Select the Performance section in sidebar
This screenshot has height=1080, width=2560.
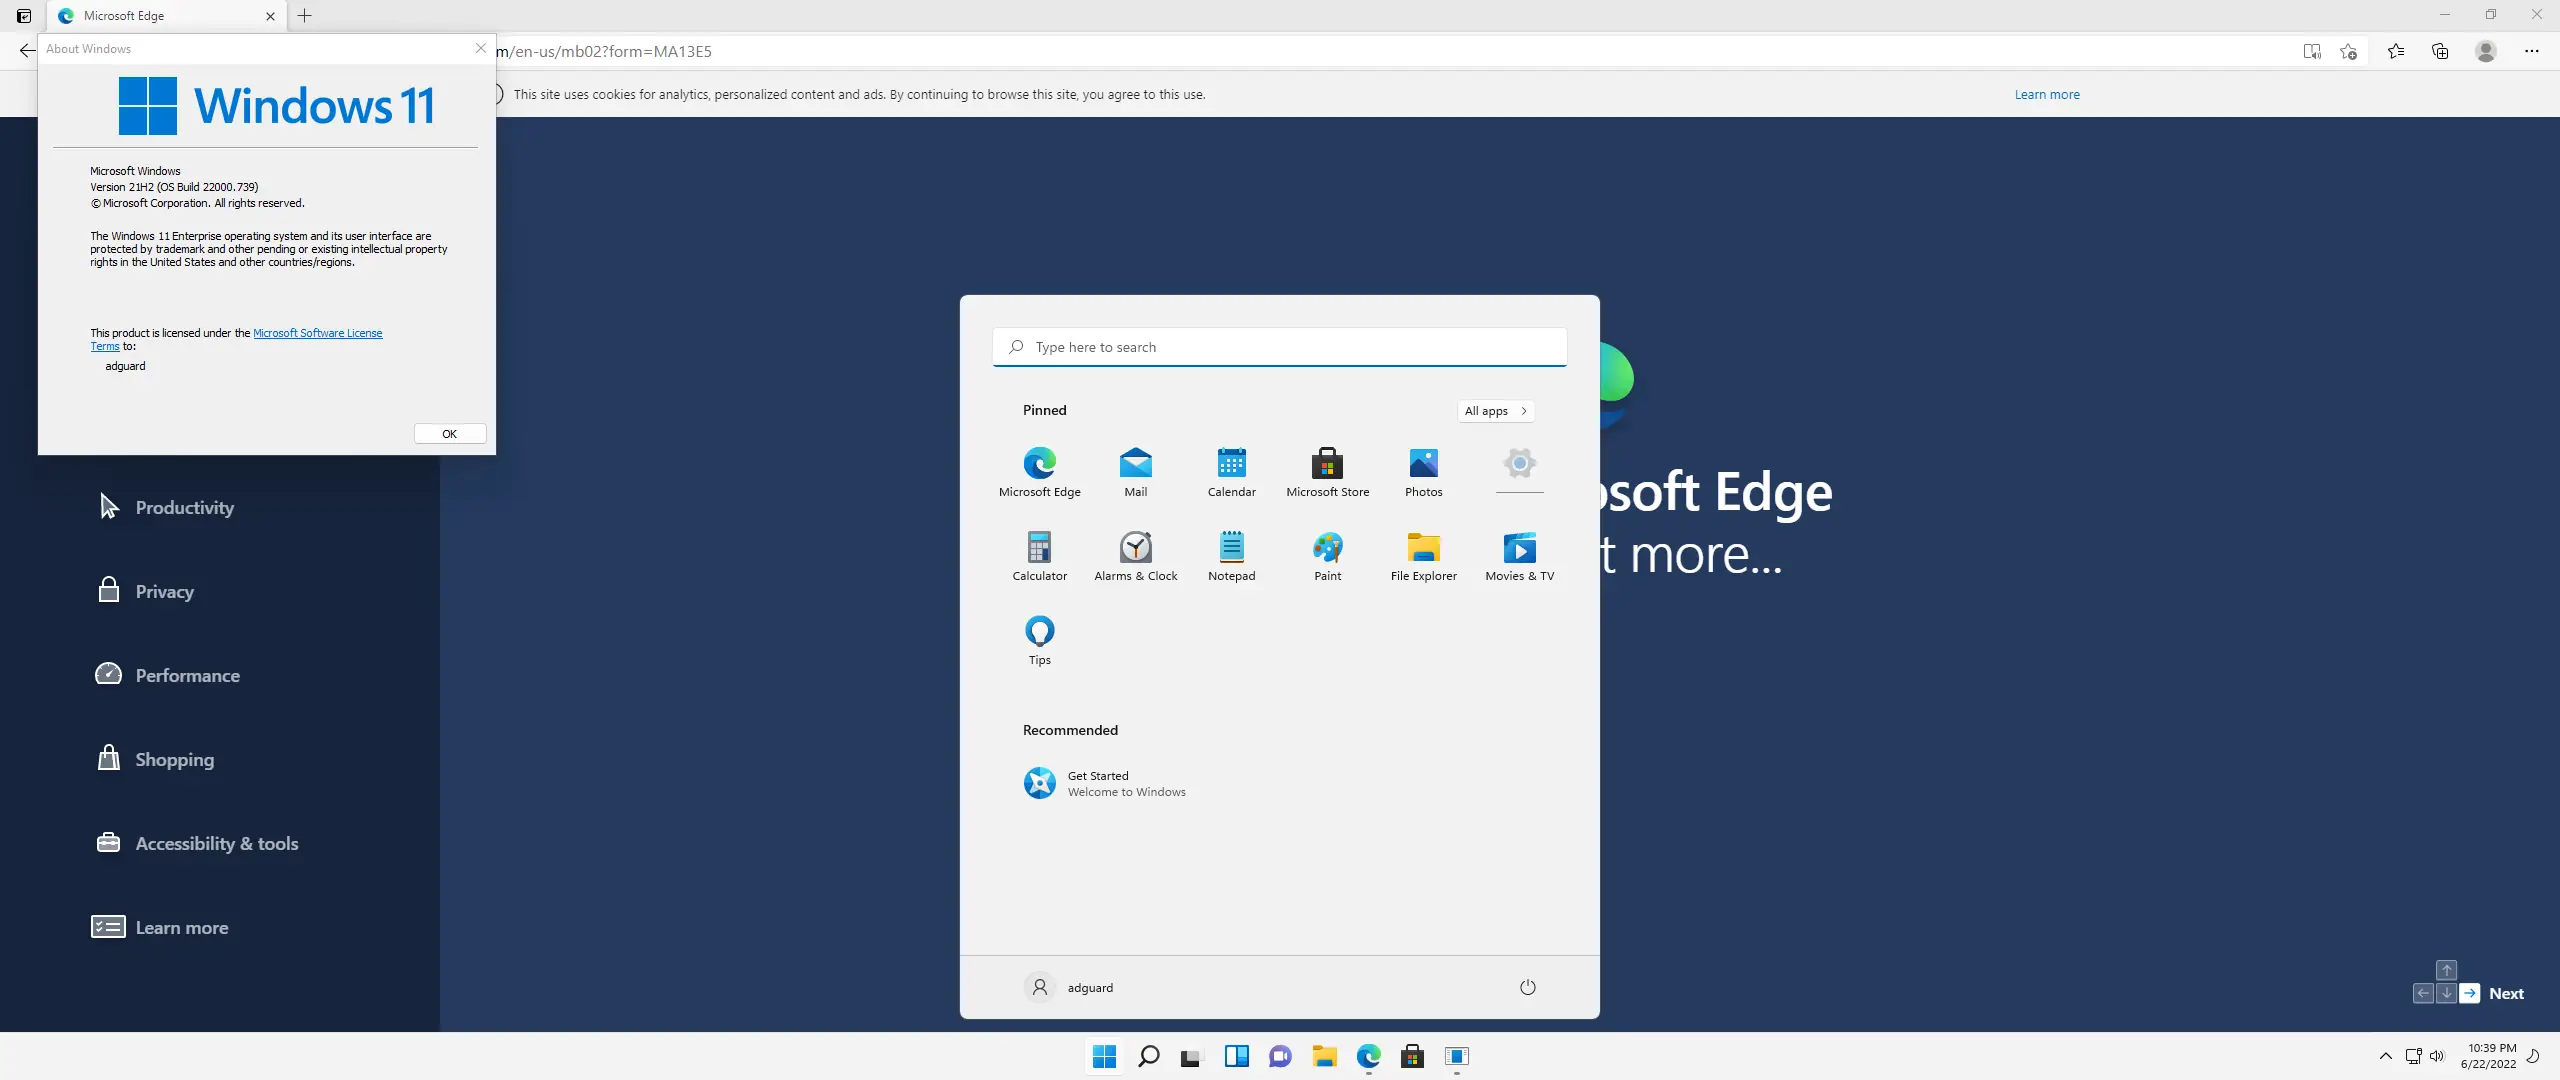pyautogui.click(x=187, y=675)
